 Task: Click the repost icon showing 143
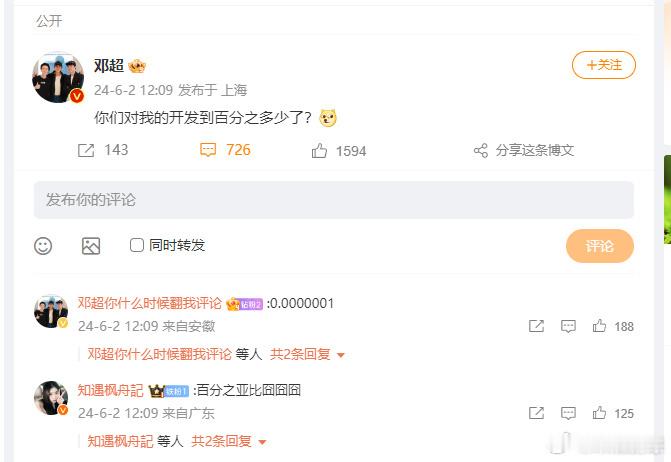click(86, 151)
